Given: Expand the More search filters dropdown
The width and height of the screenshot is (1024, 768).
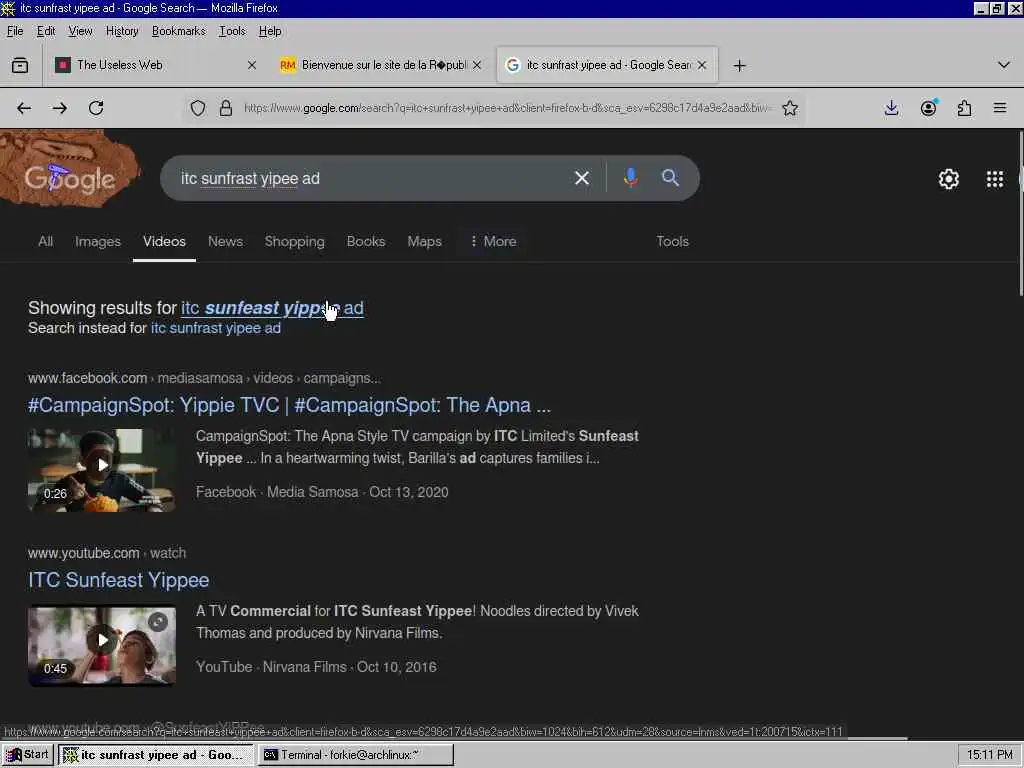Looking at the screenshot, I should click(x=493, y=242).
